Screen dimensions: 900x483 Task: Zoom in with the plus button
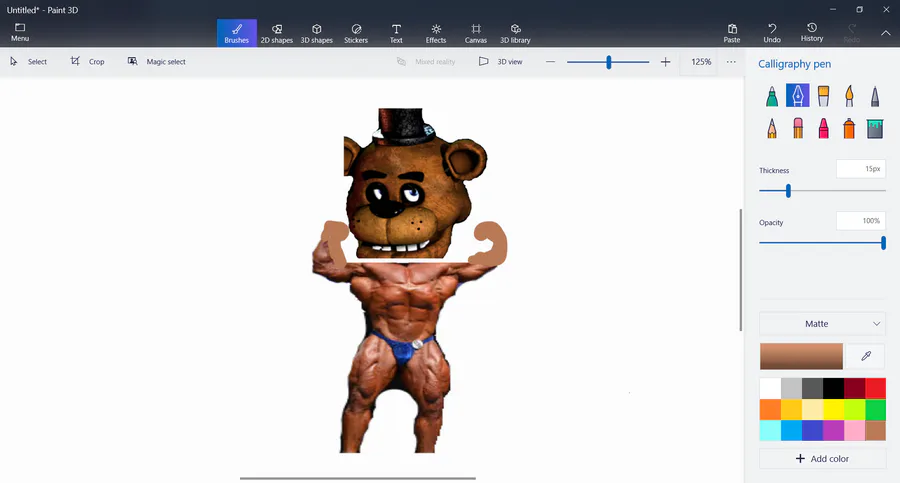(x=665, y=61)
